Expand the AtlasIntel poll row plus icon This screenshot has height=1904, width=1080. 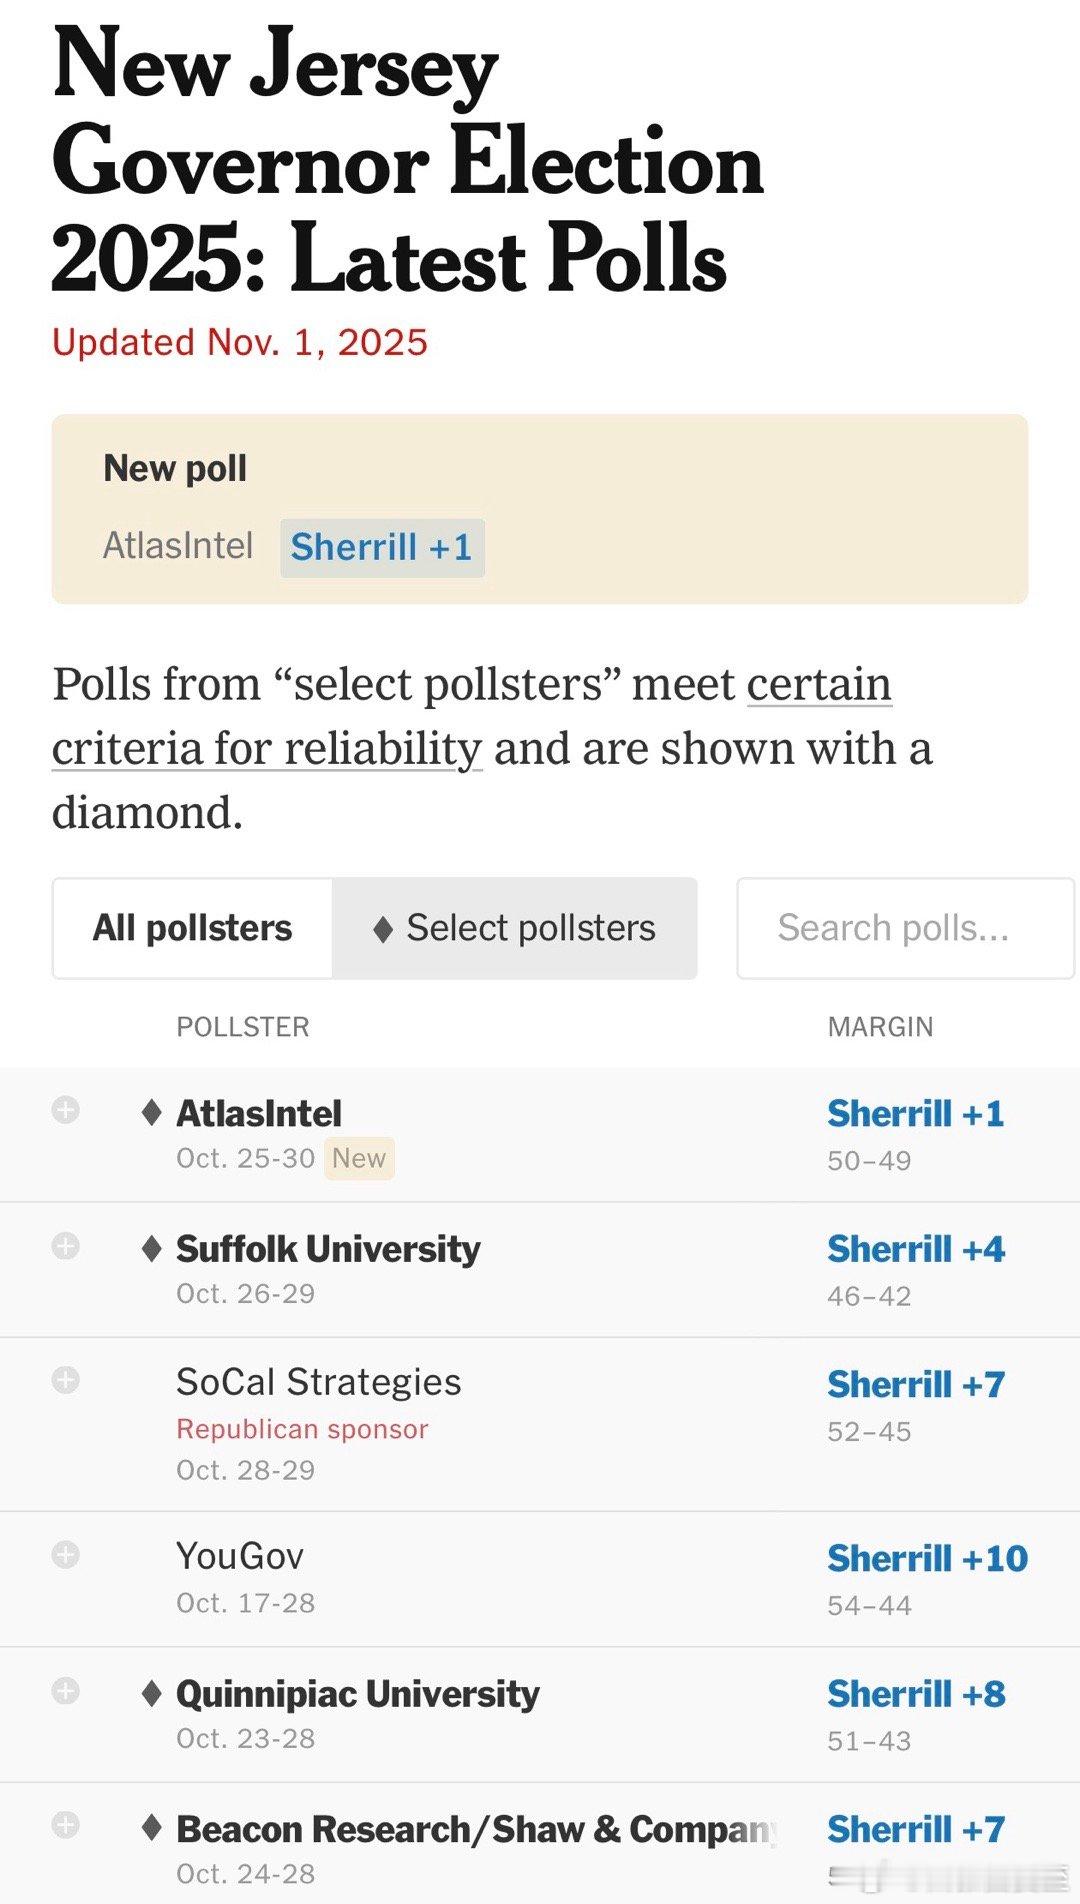pos(66,1110)
